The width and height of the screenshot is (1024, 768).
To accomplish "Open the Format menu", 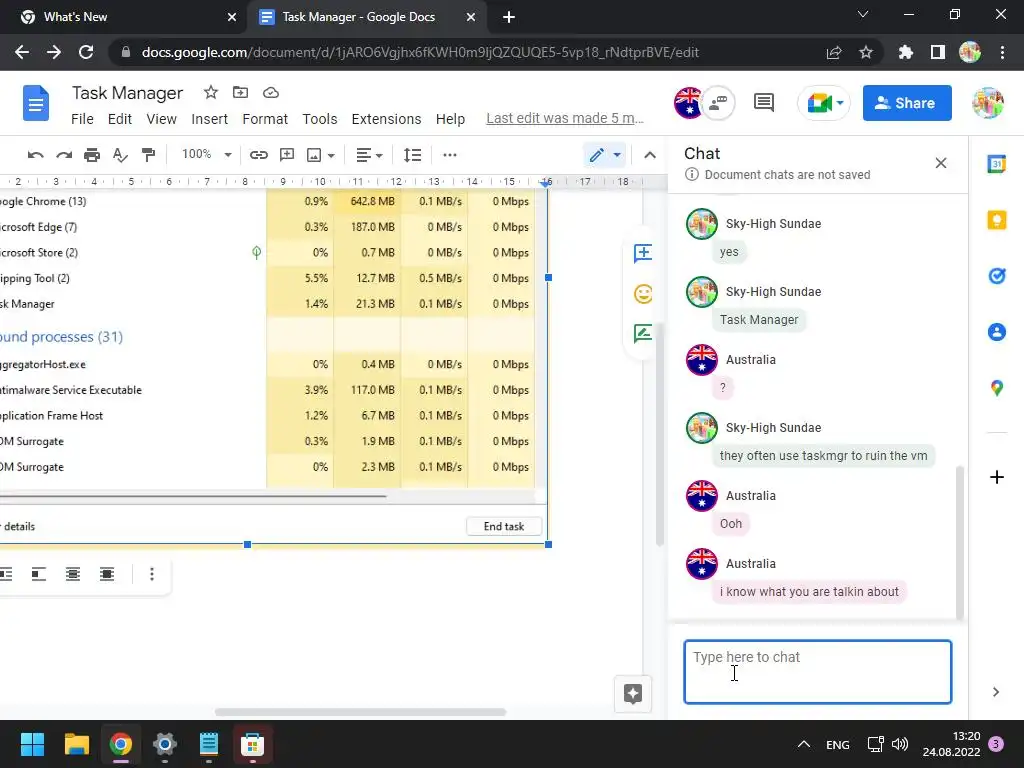I will tap(265, 119).
